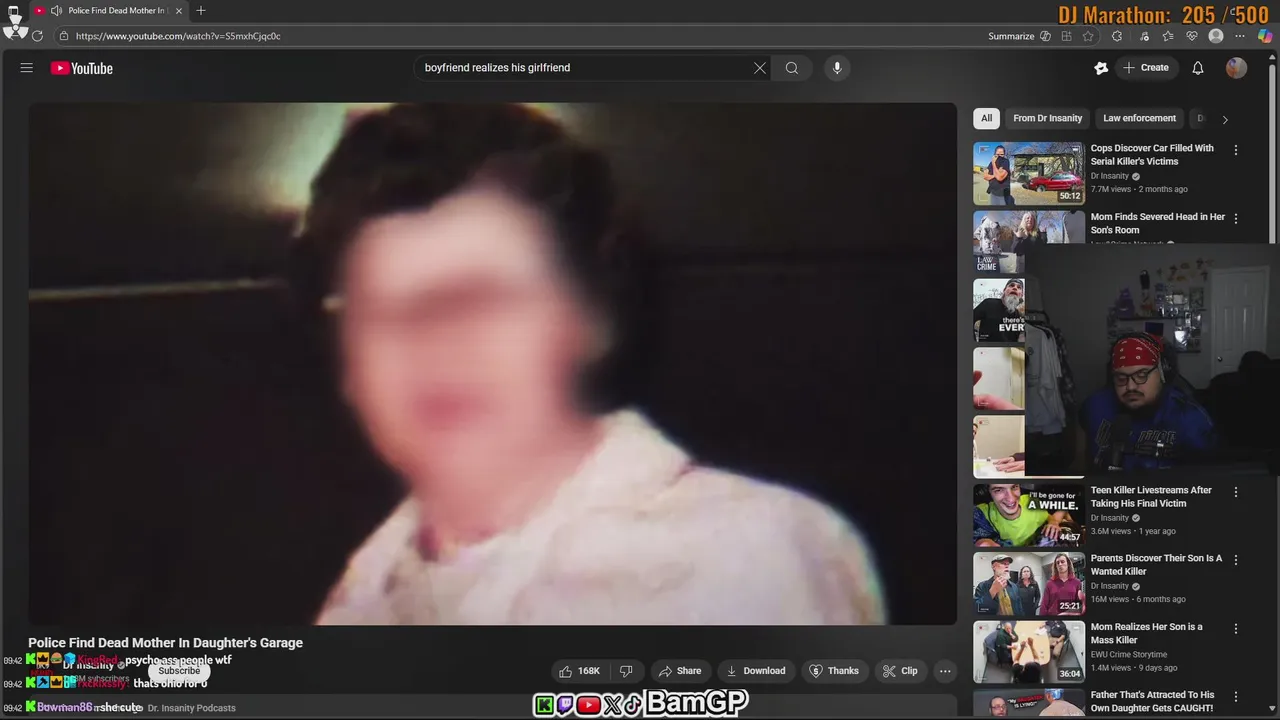Open options for Father That's Attracted video
Viewport: 1280px width, 720px height.
click(1236, 697)
